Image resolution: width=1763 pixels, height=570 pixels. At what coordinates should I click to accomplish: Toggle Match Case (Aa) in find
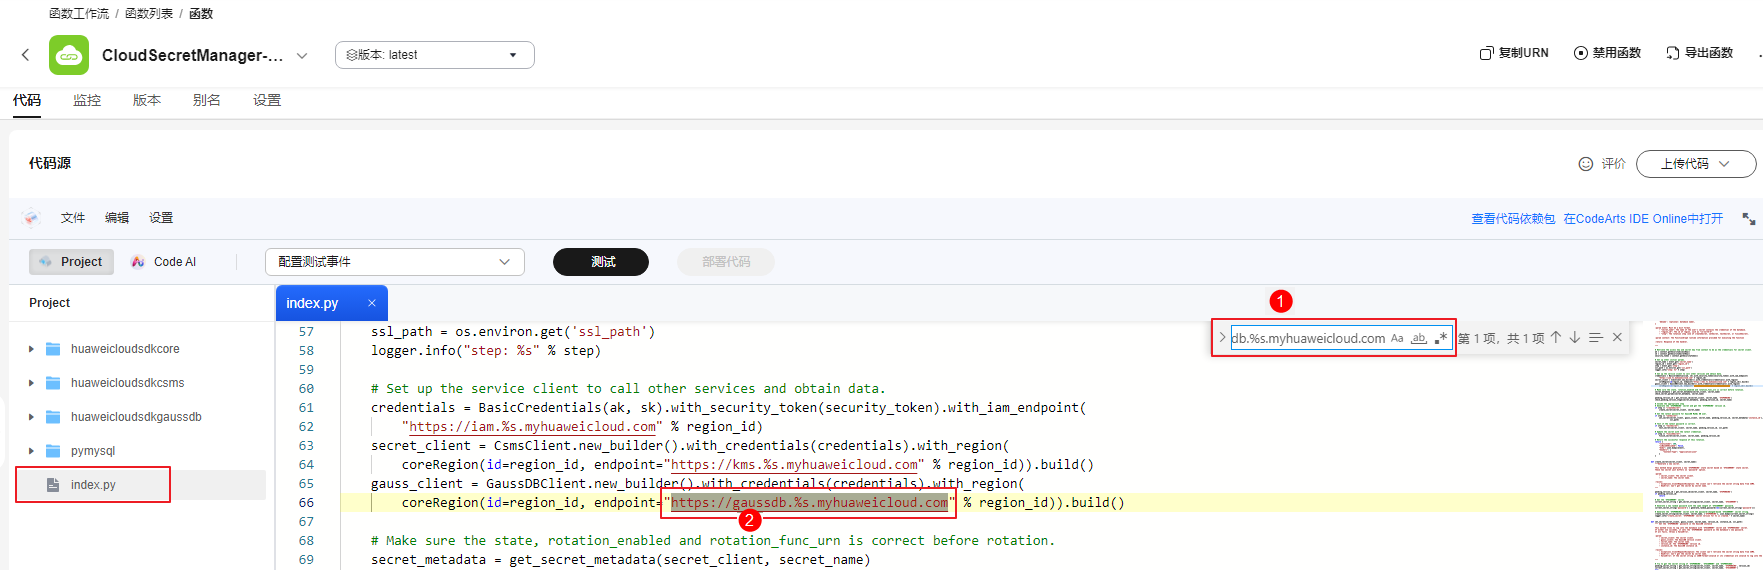(1397, 338)
